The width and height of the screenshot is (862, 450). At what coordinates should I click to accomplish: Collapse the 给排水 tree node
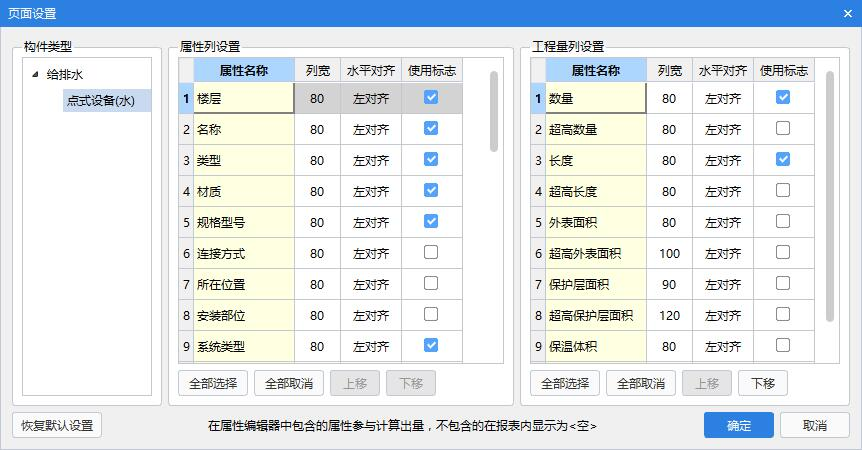click(x=36, y=74)
